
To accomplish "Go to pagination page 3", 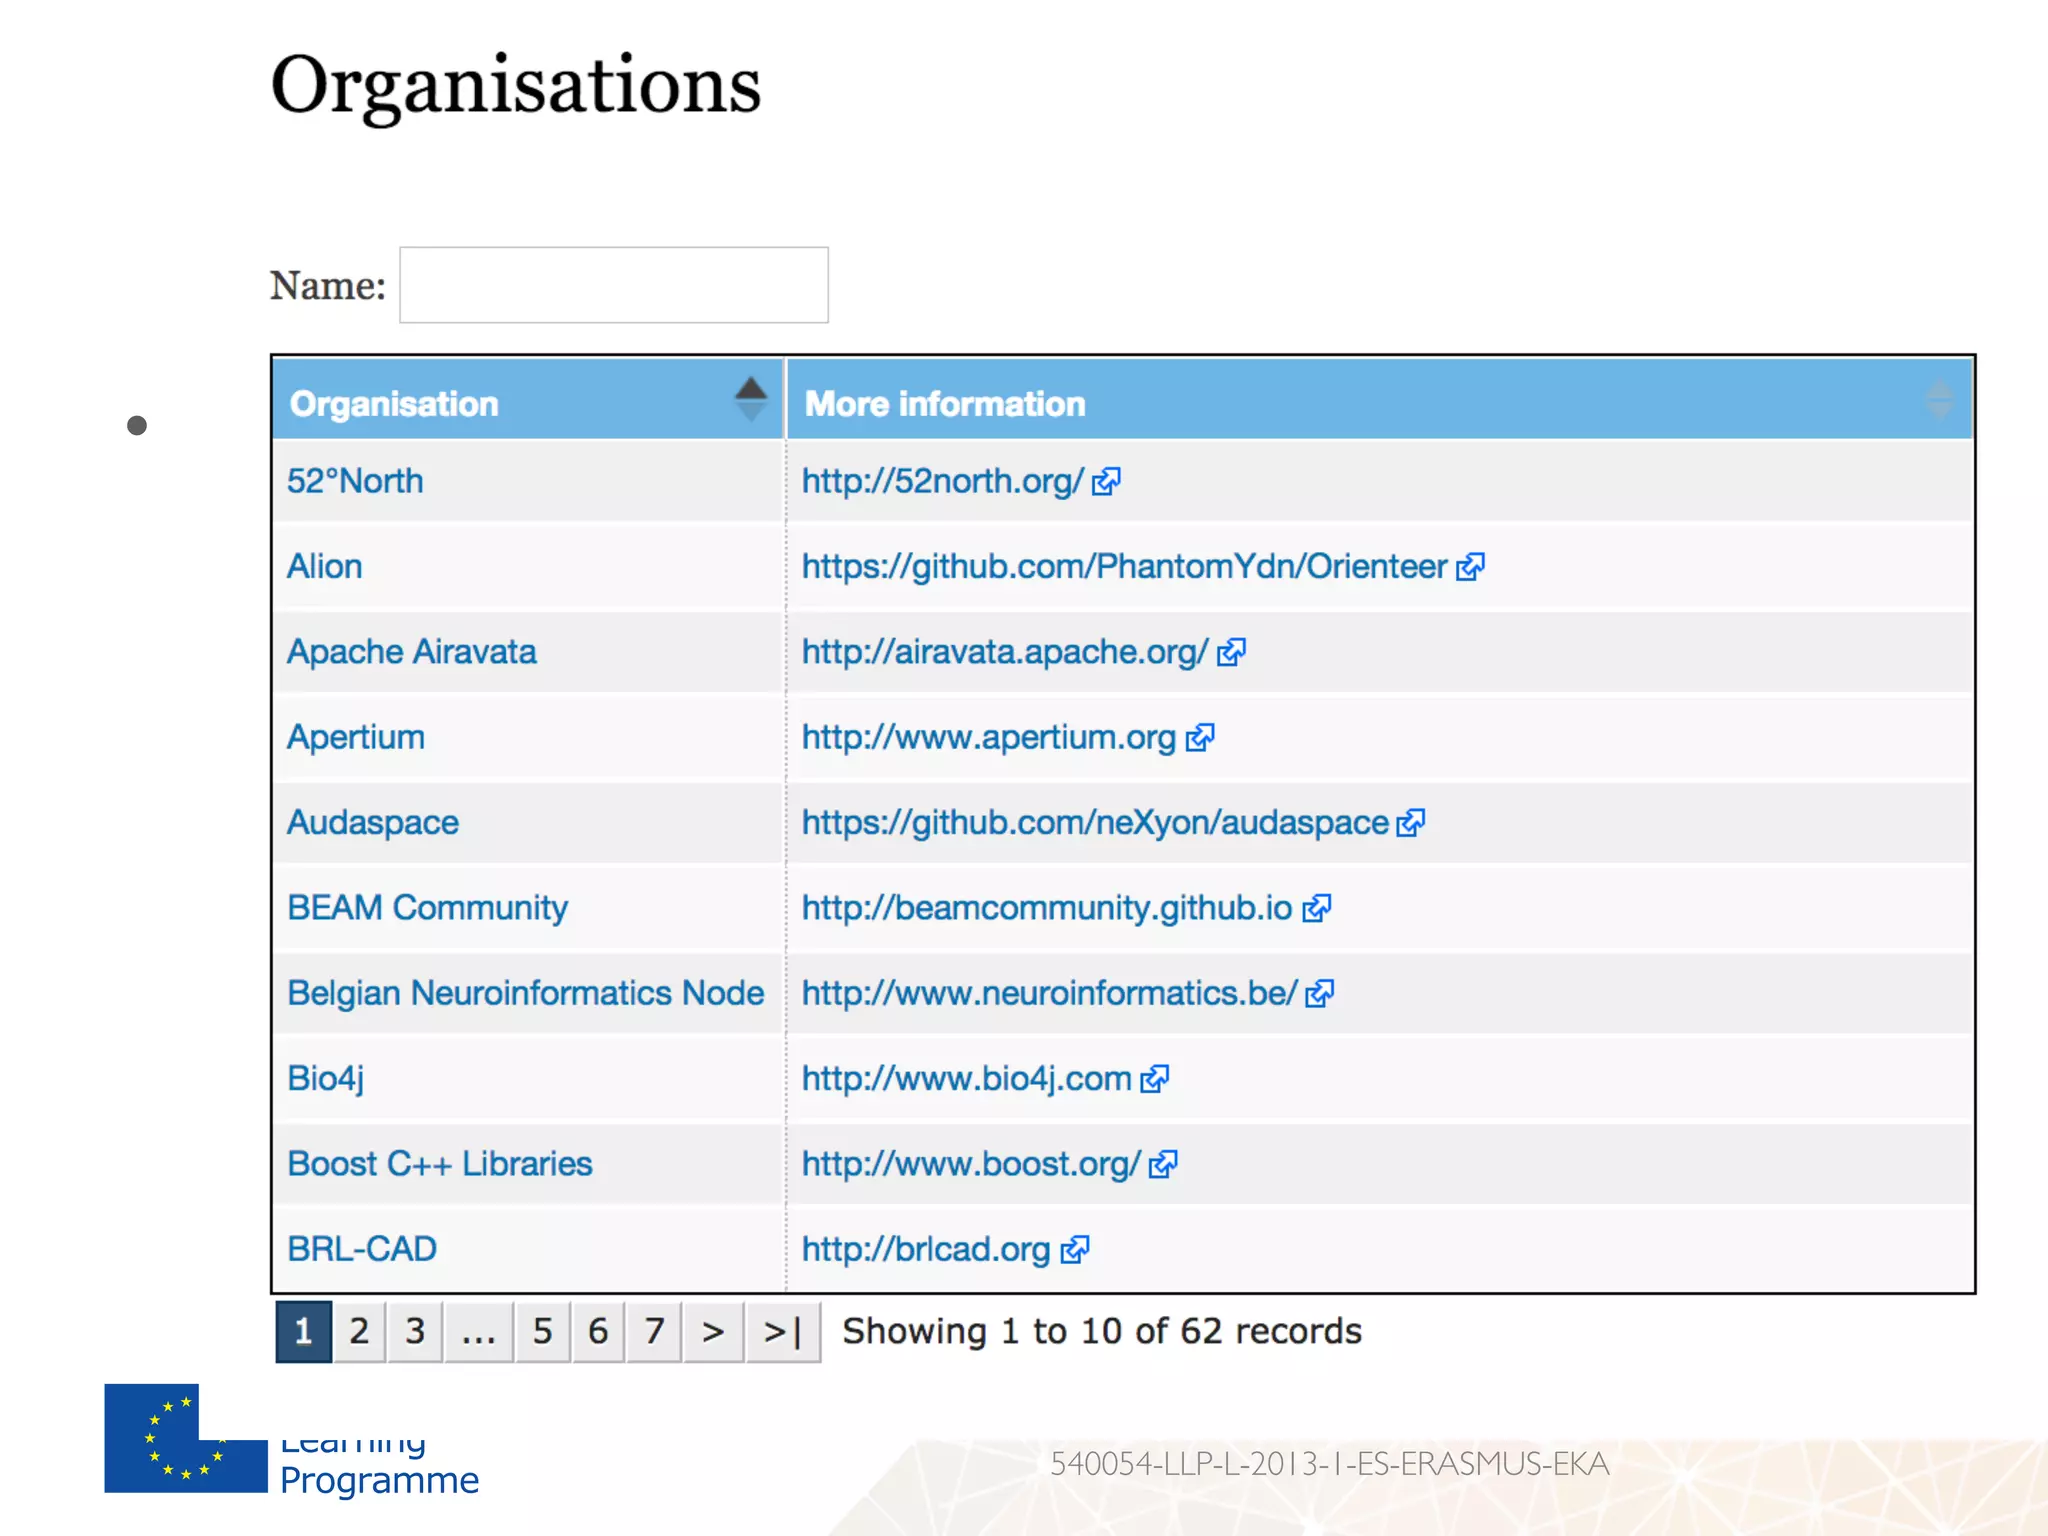I will point(416,1331).
